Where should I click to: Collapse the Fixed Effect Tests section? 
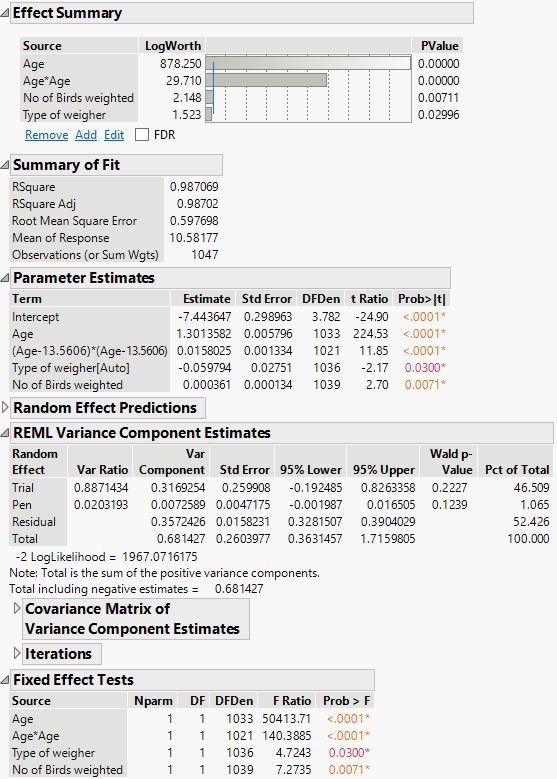coord(4,680)
